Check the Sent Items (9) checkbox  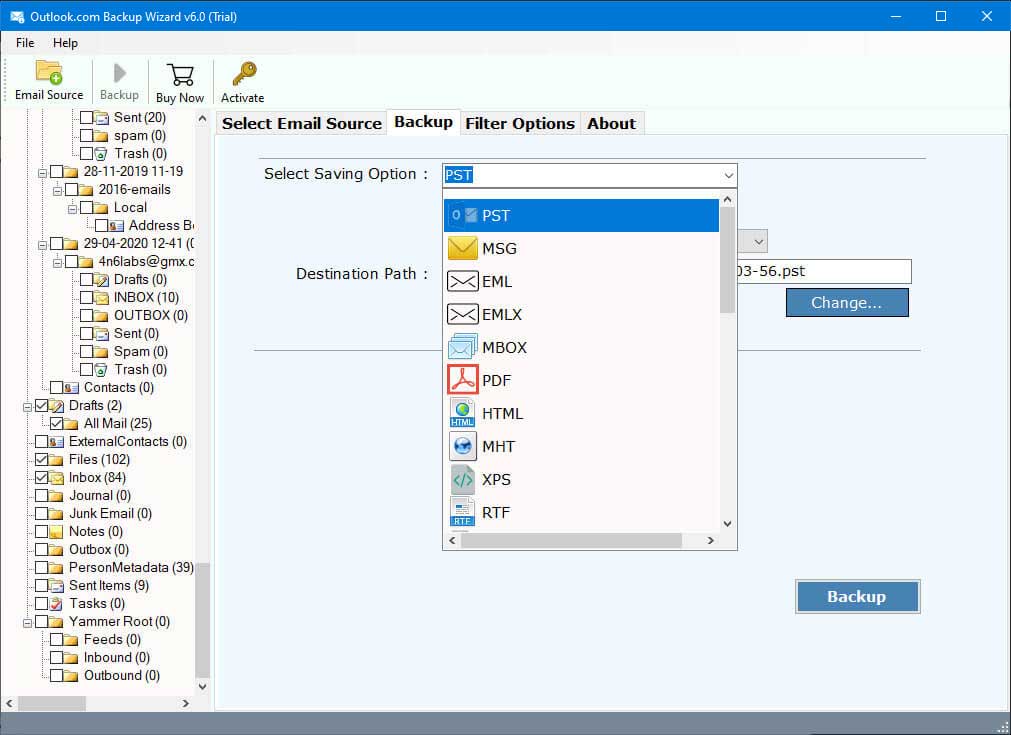(x=41, y=586)
